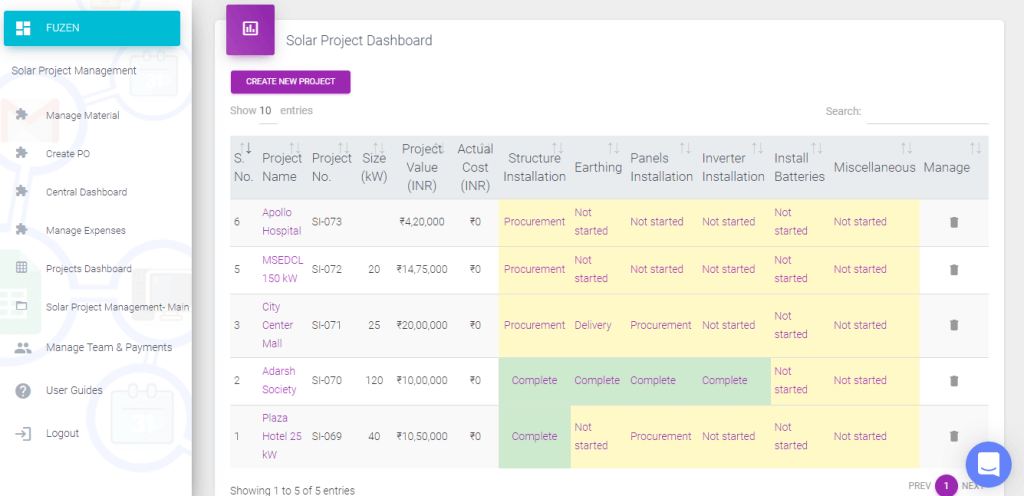Open Create PO in the sidebar

(68, 154)
